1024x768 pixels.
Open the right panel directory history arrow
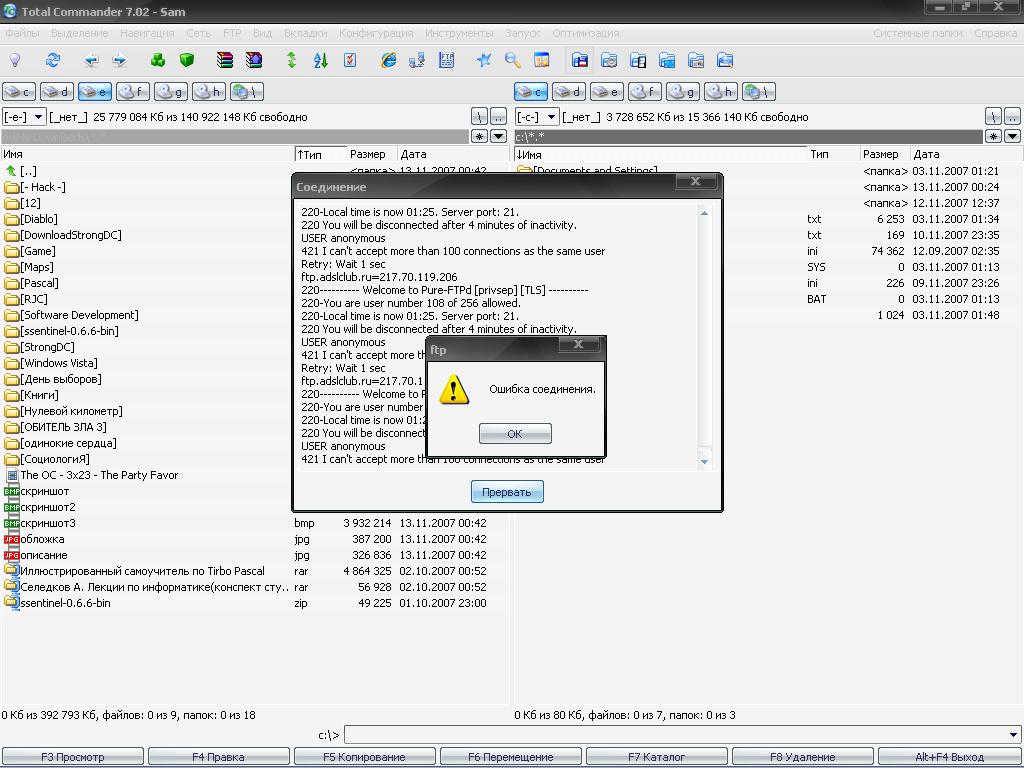pos(1012,136)
